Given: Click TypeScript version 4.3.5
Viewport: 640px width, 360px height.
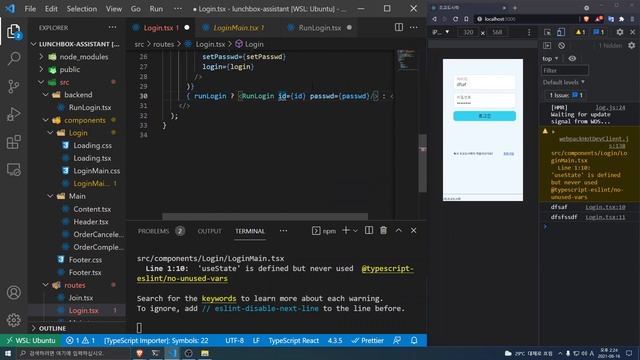Looking at the screenshot, I should pyautogui.click(x=335, y=340).
